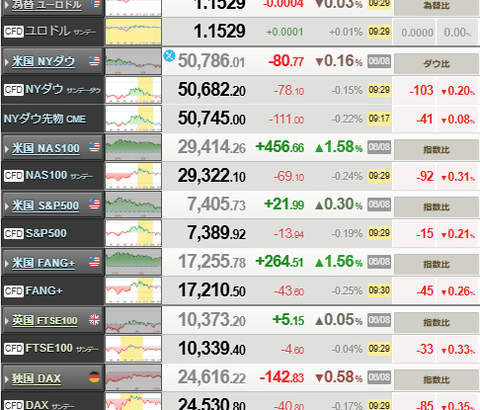Viewport: 480px width, 410px height.
Task: Click the blue round icon next to 50,786.01
Action: click(169, 55)
